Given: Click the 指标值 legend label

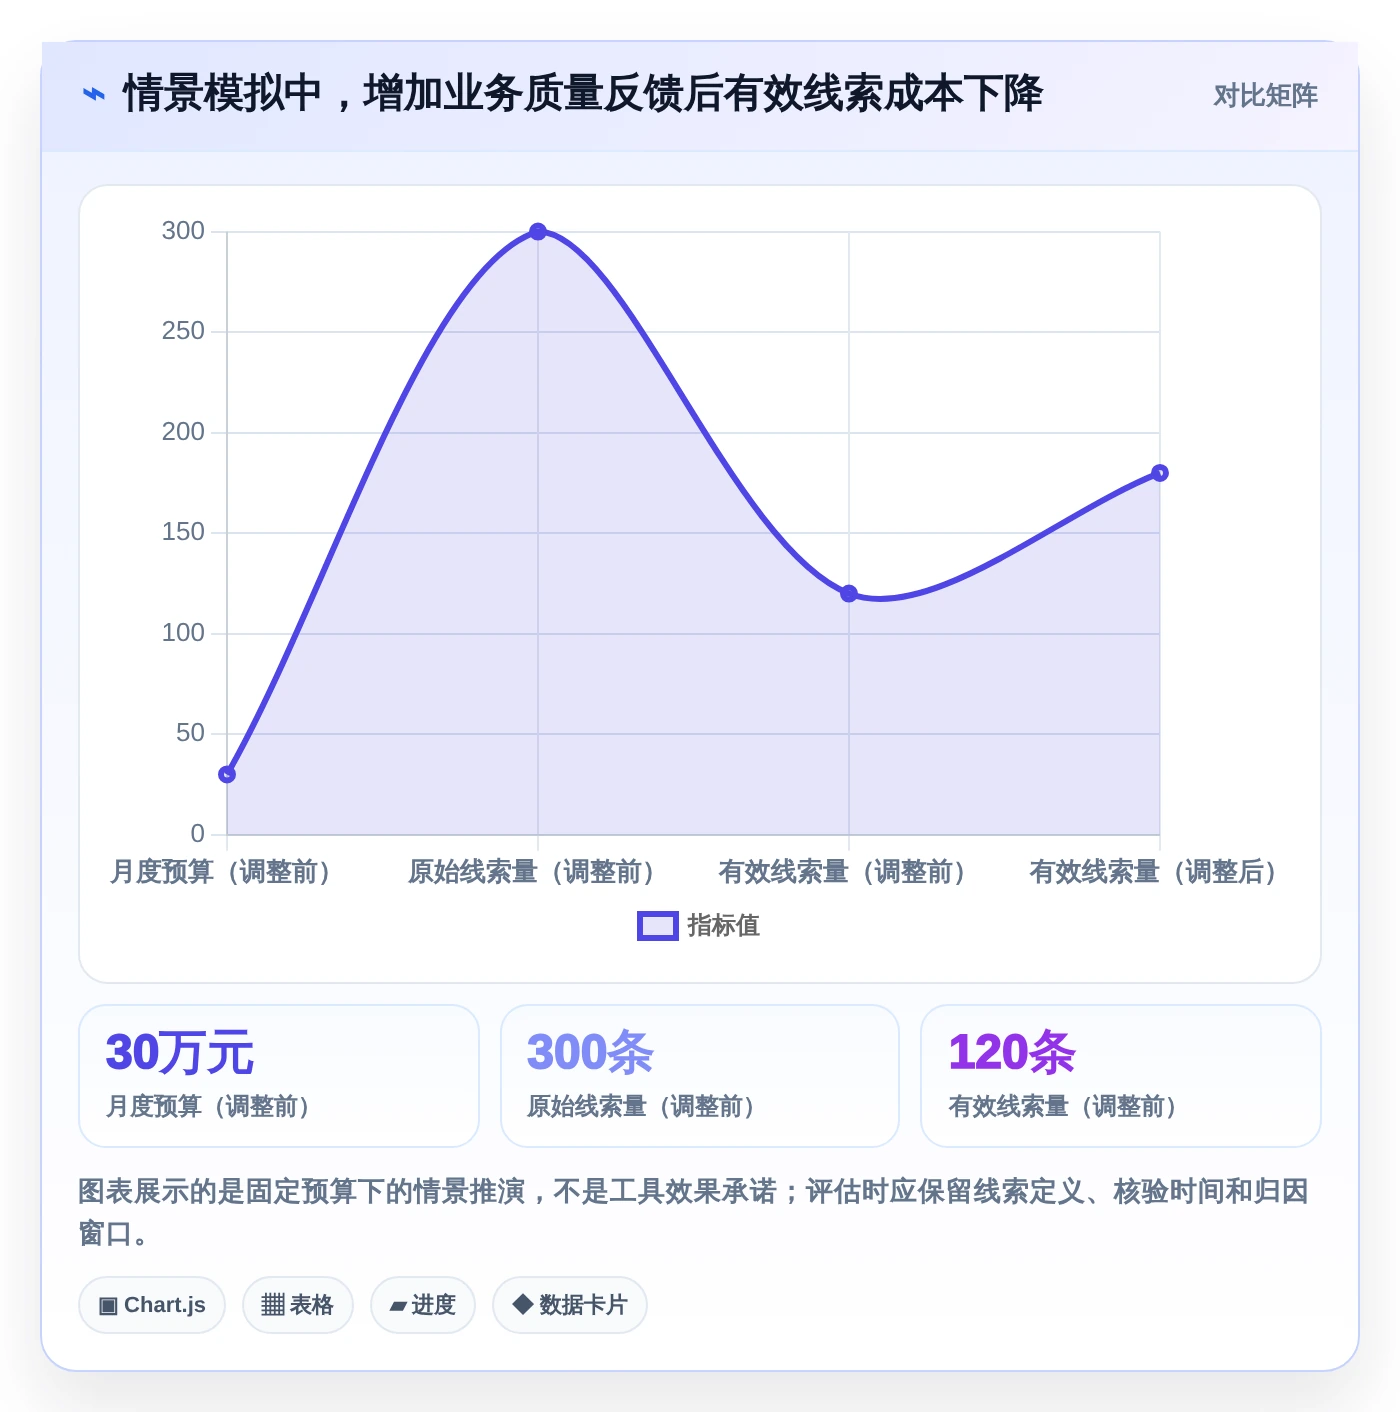Looking at the screenshot, I should [724, 926].
